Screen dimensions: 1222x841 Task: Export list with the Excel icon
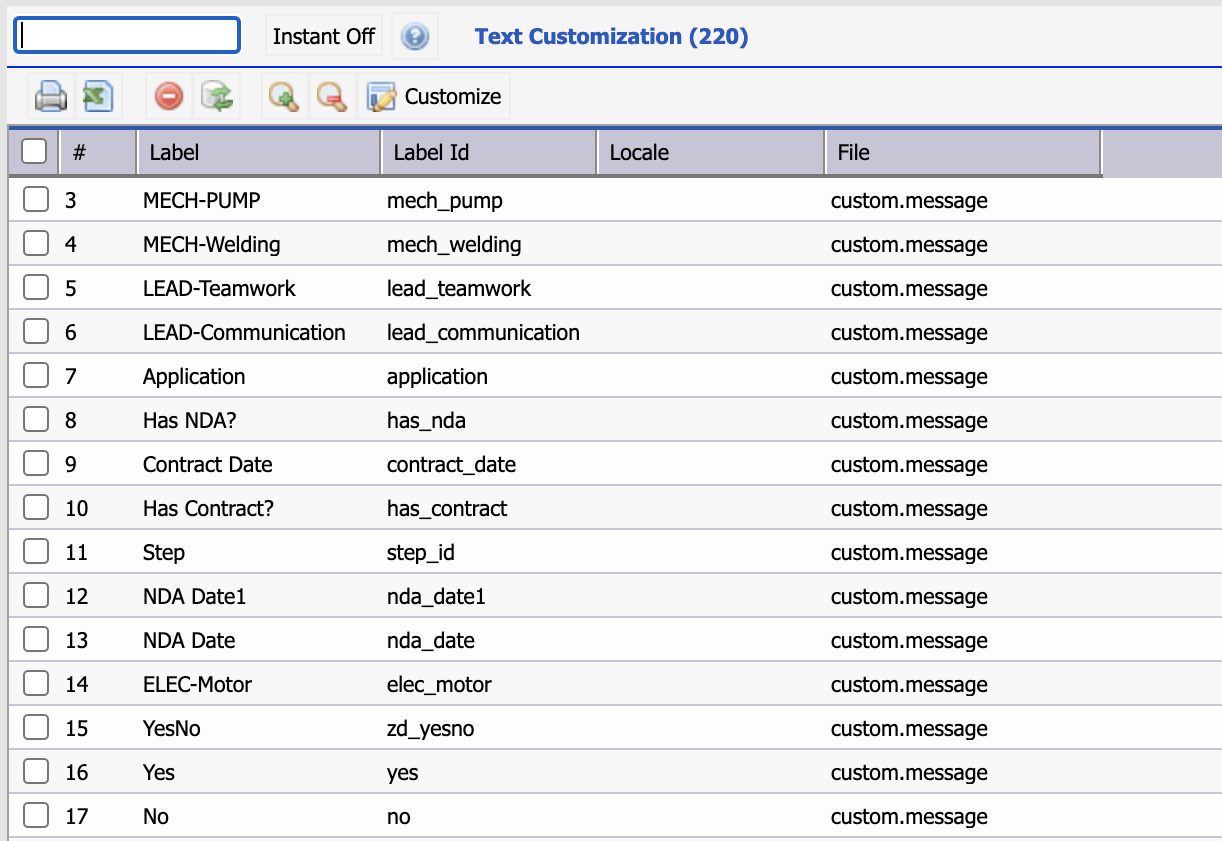tap(97, 97)
